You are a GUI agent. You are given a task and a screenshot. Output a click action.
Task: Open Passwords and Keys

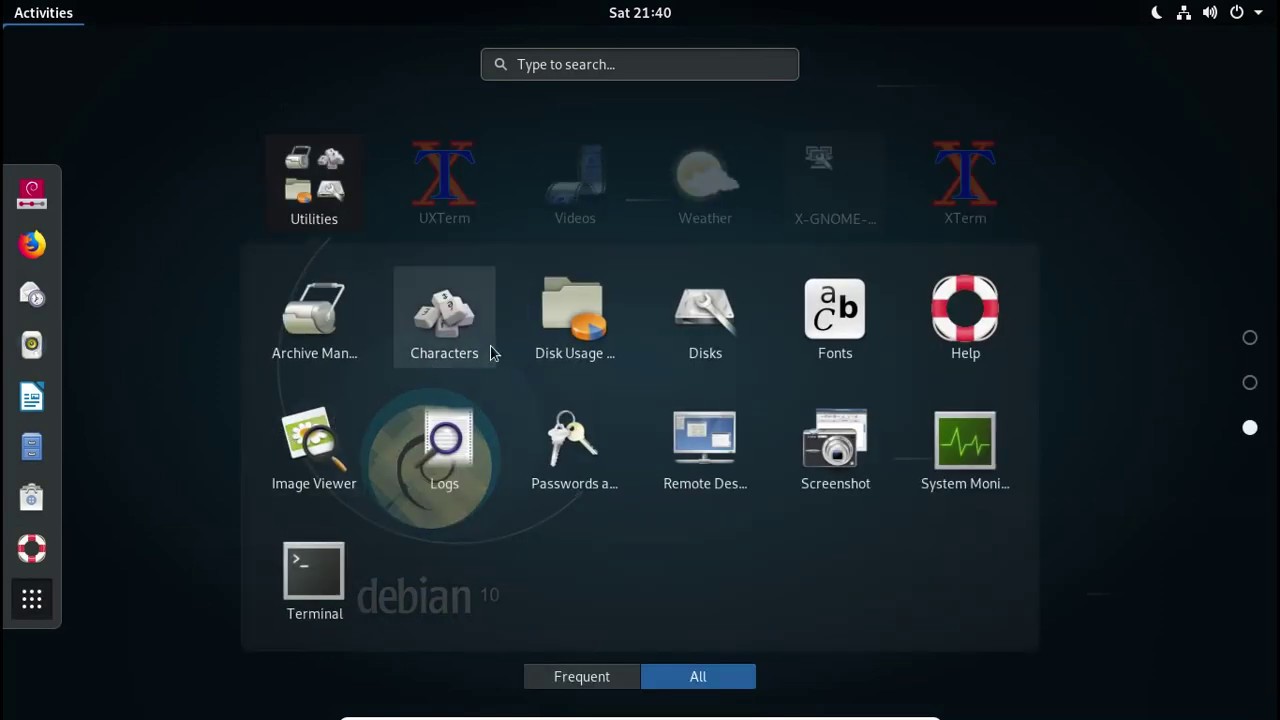point(575,449)
